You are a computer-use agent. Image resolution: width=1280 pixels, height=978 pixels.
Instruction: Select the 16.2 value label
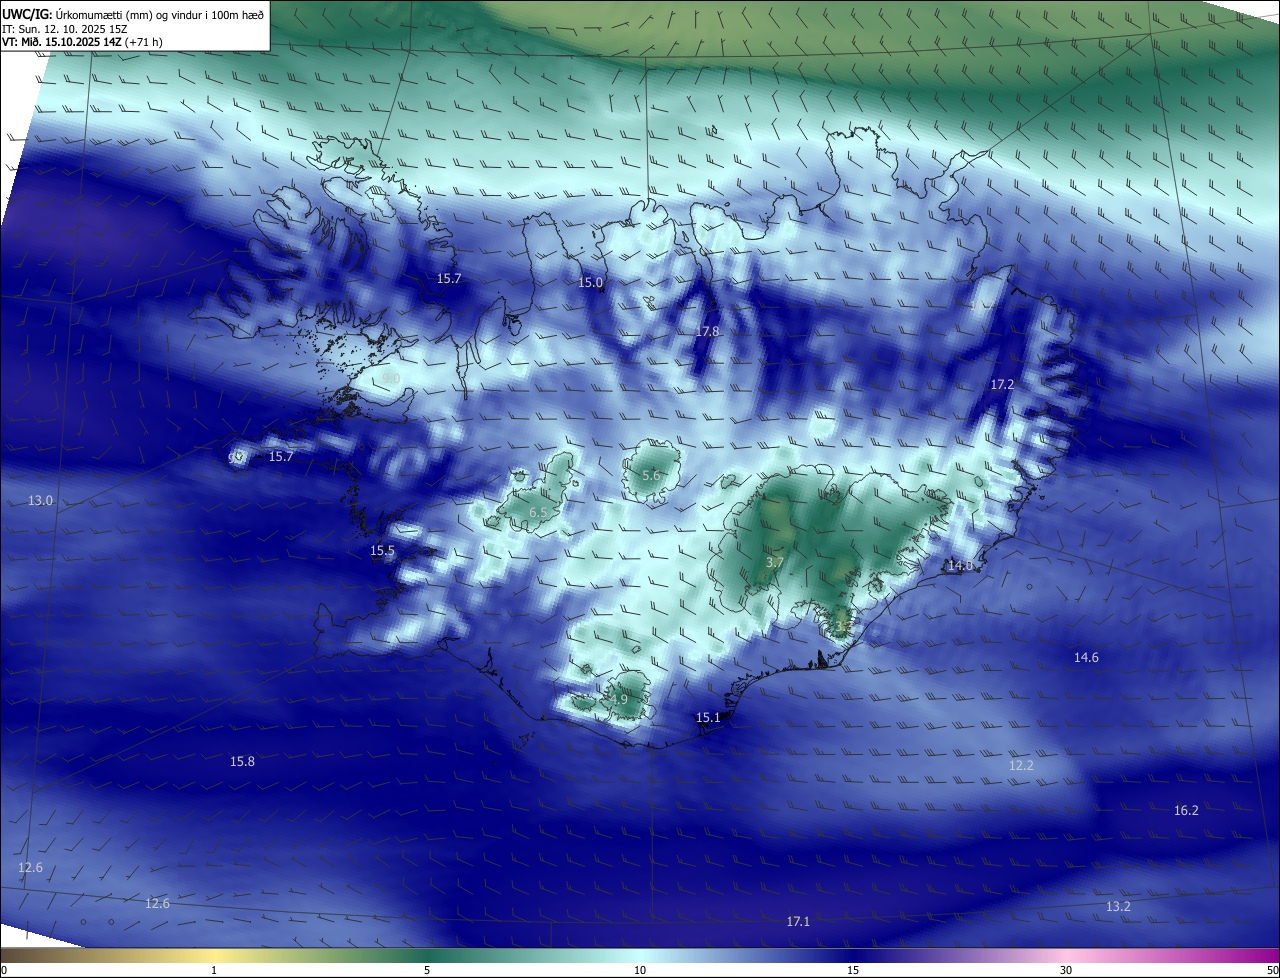pyautogui.click(x=1186, y=810)
